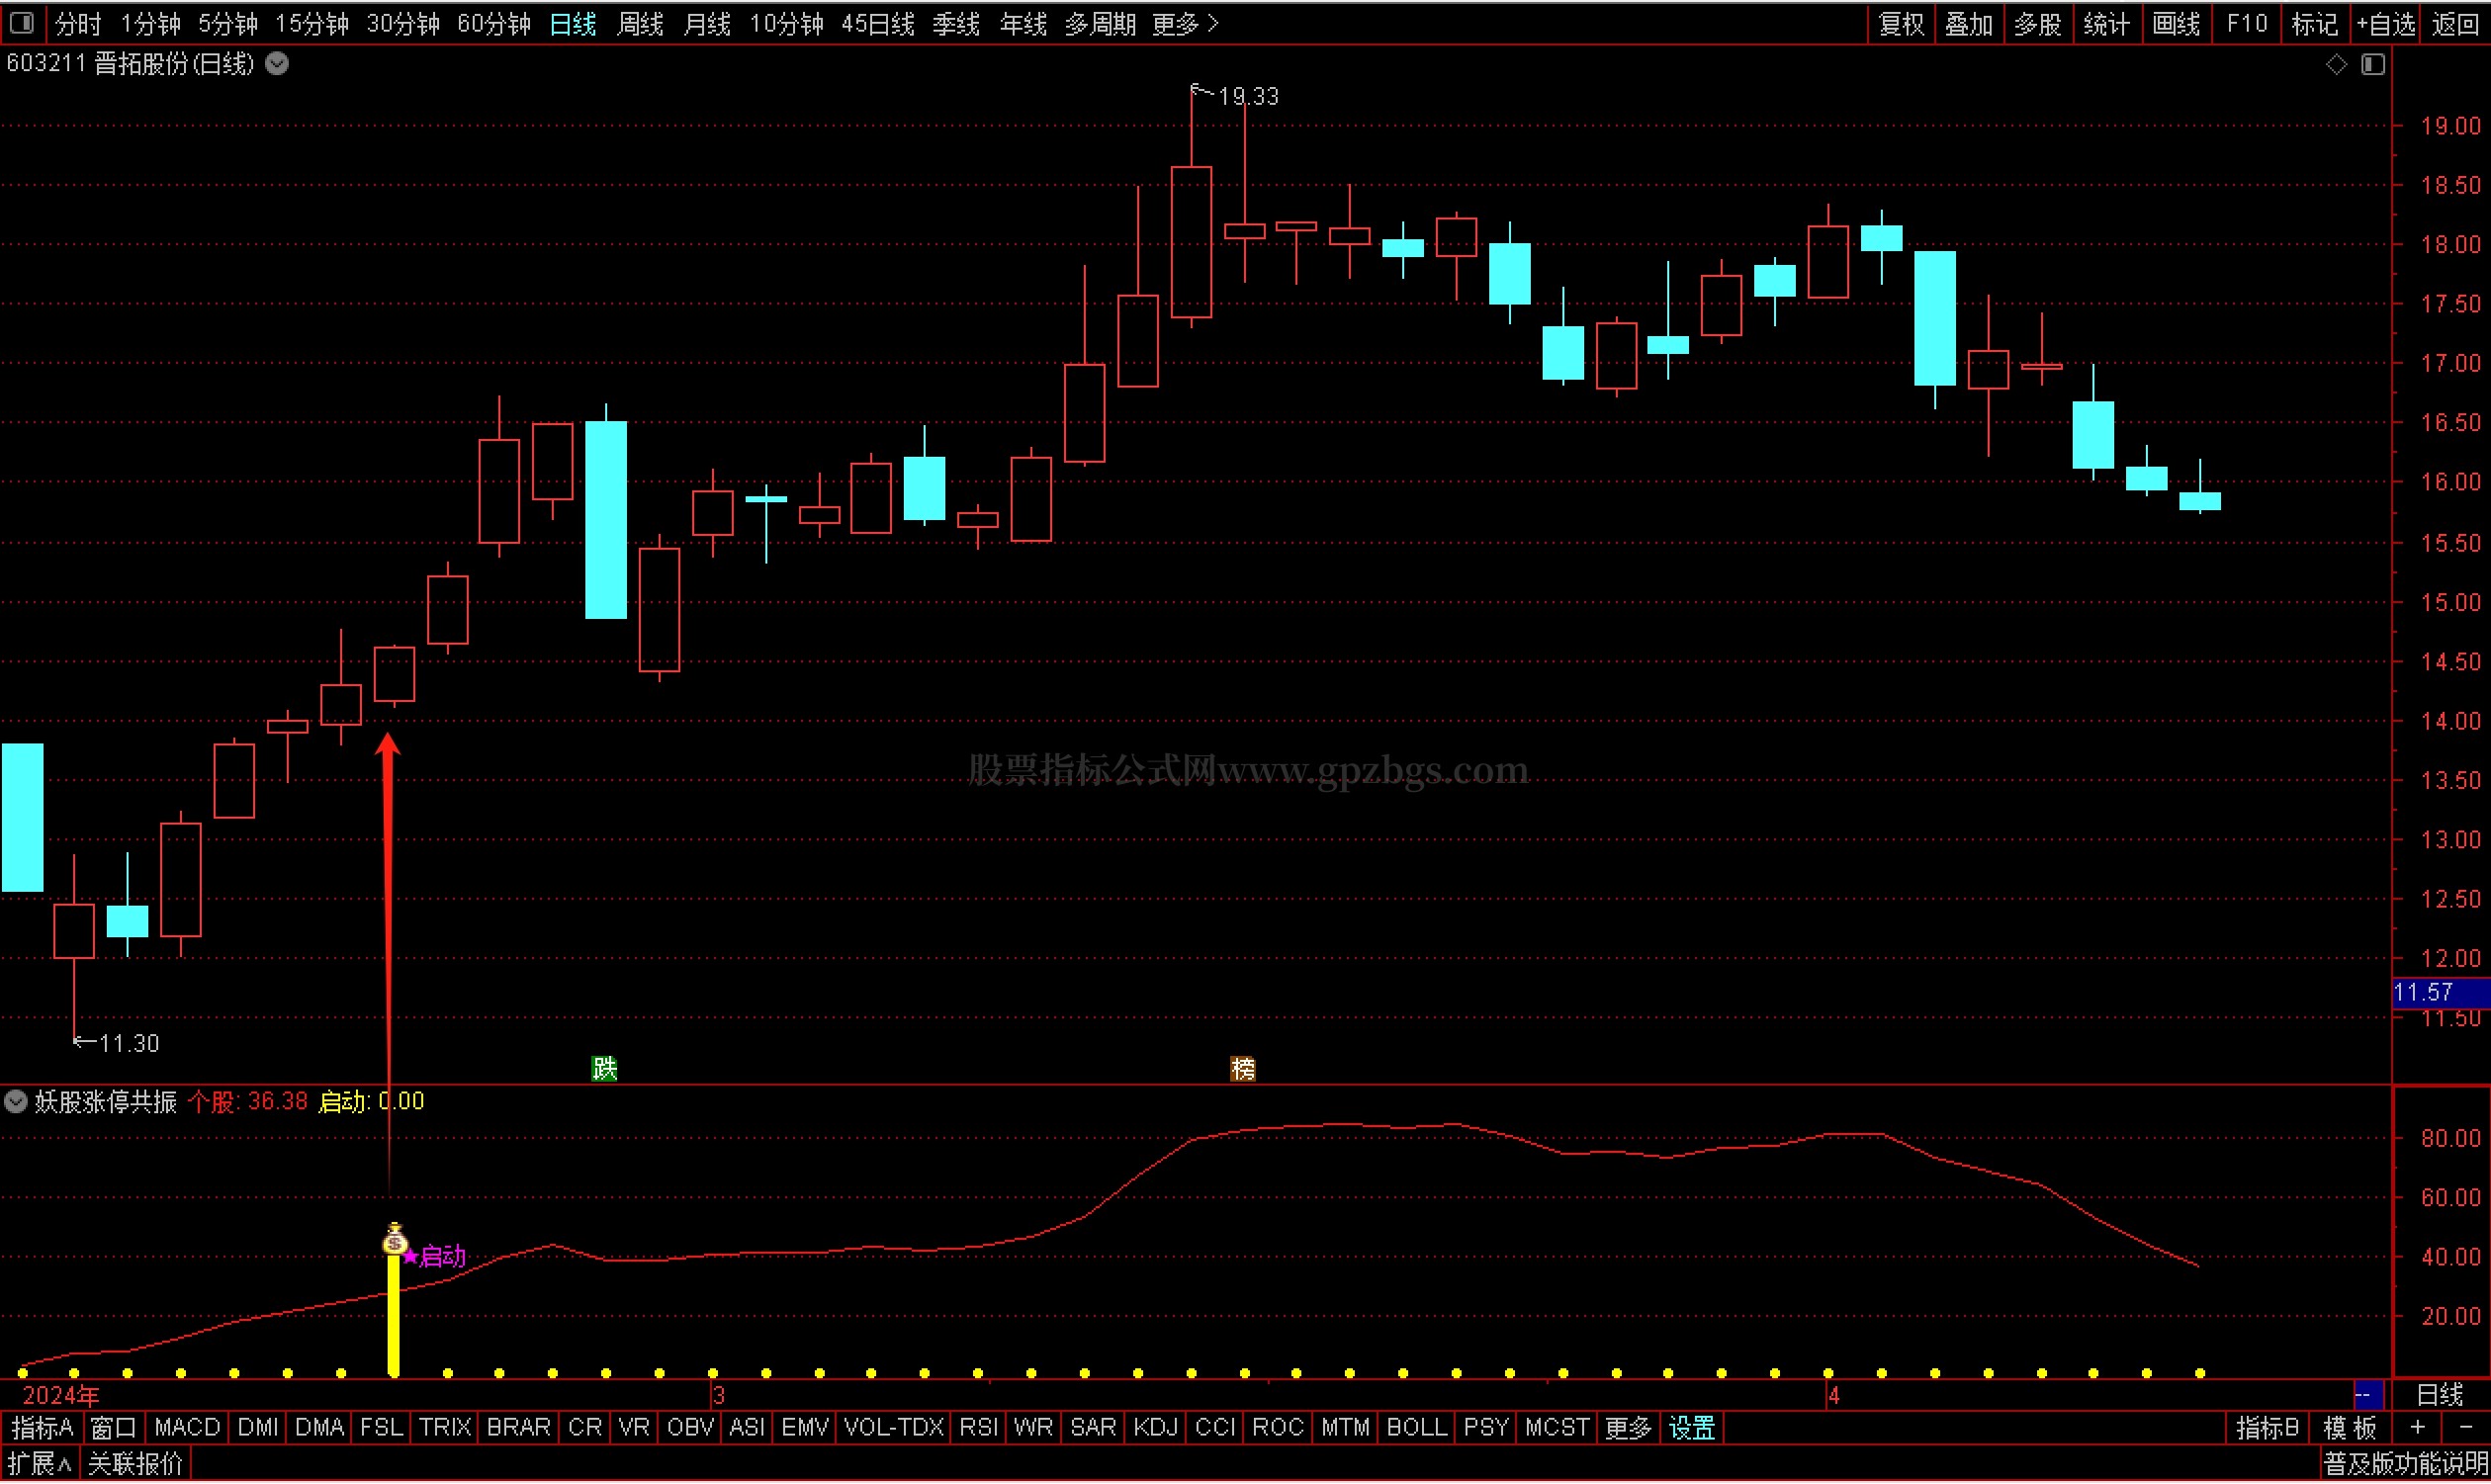Click the plus zoom-in button

pos(2417,1429)
